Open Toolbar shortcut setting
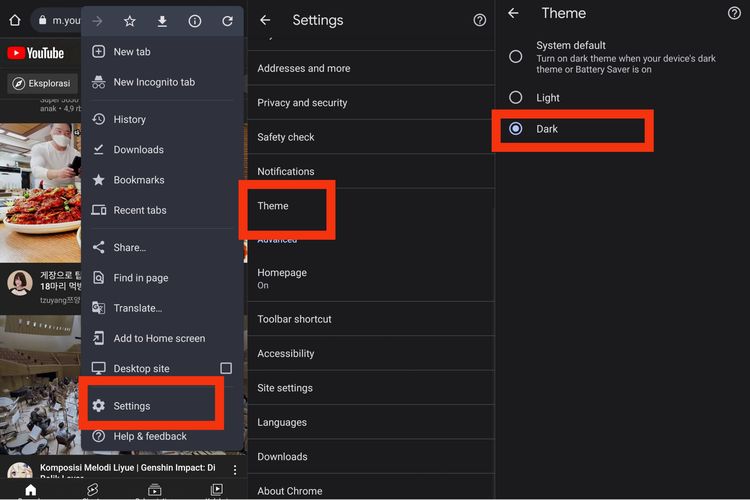This screenshot has height=500, width=750. [x=371, y=319]
